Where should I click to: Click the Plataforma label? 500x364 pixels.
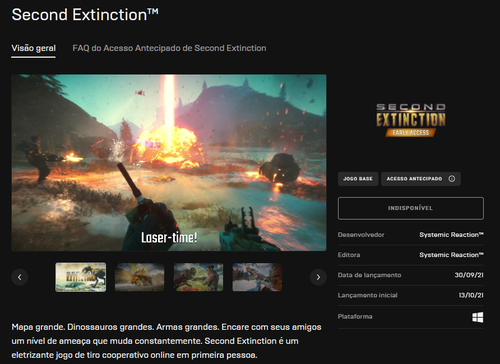pos(355,317)
